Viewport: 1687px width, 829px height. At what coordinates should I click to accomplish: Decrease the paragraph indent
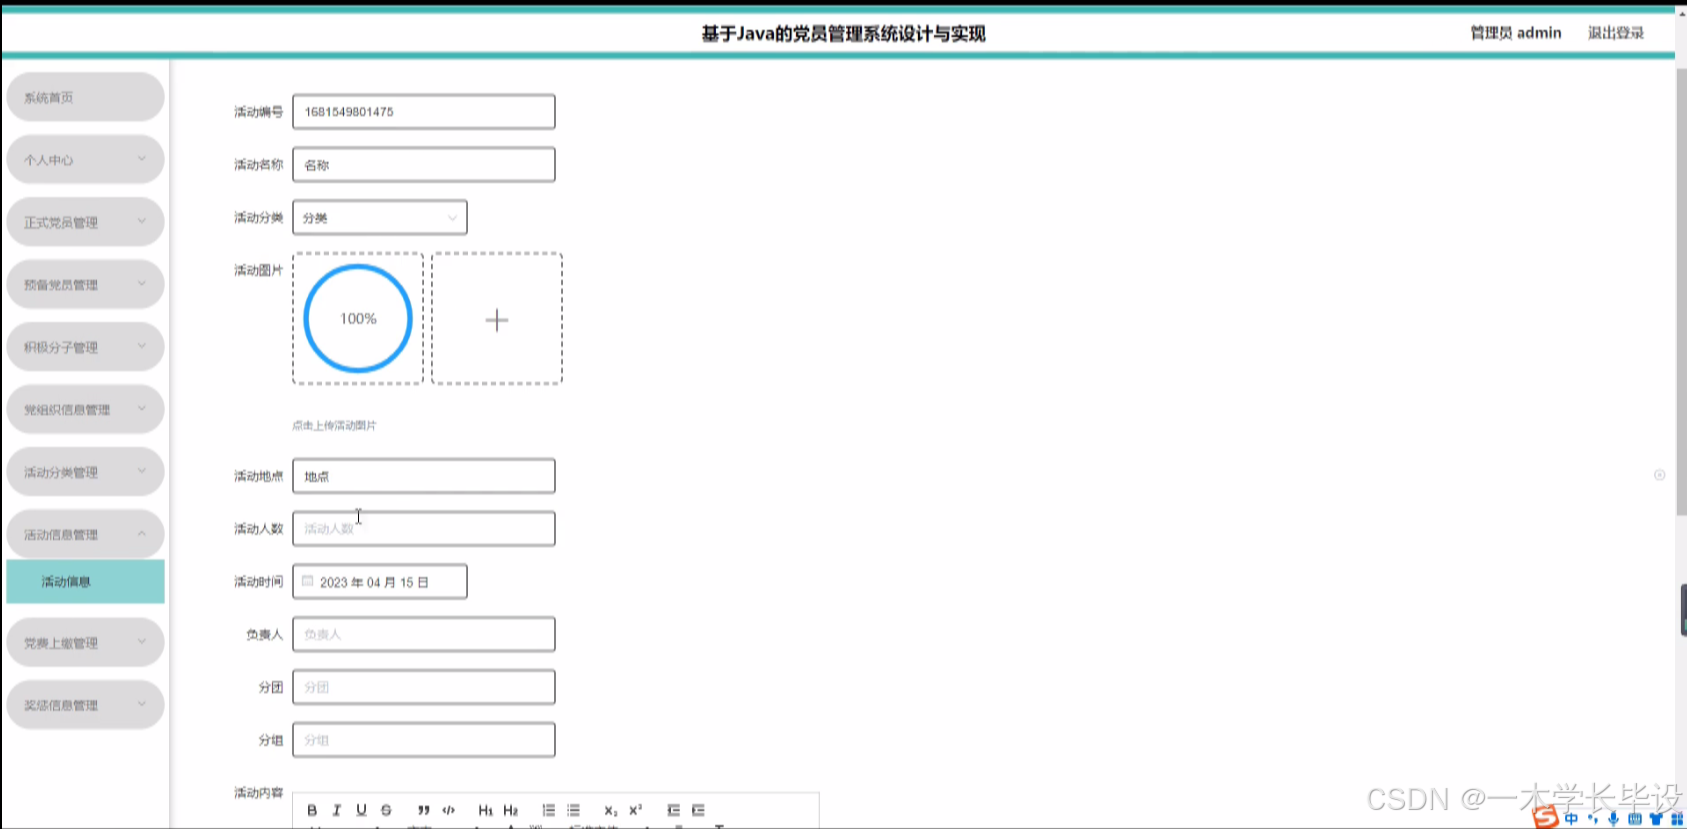(x=673, y=810)
